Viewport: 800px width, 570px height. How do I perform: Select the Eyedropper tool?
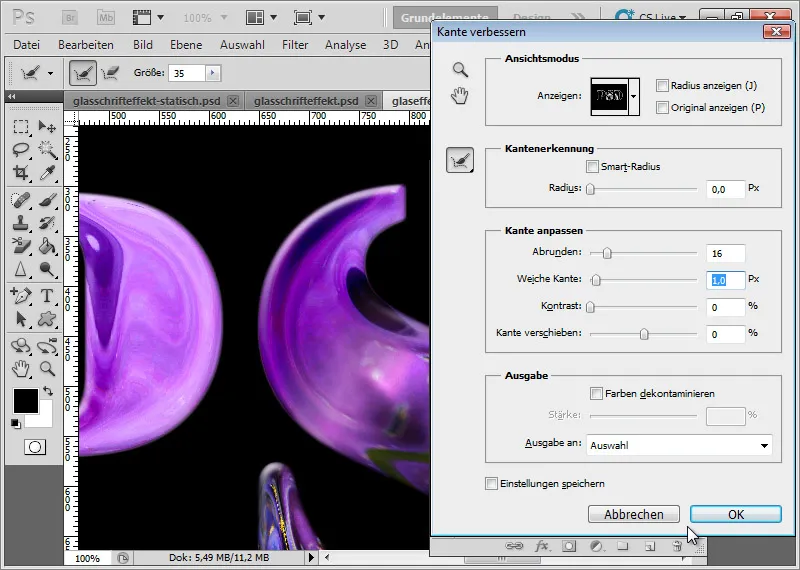click(x=47, y=173)
